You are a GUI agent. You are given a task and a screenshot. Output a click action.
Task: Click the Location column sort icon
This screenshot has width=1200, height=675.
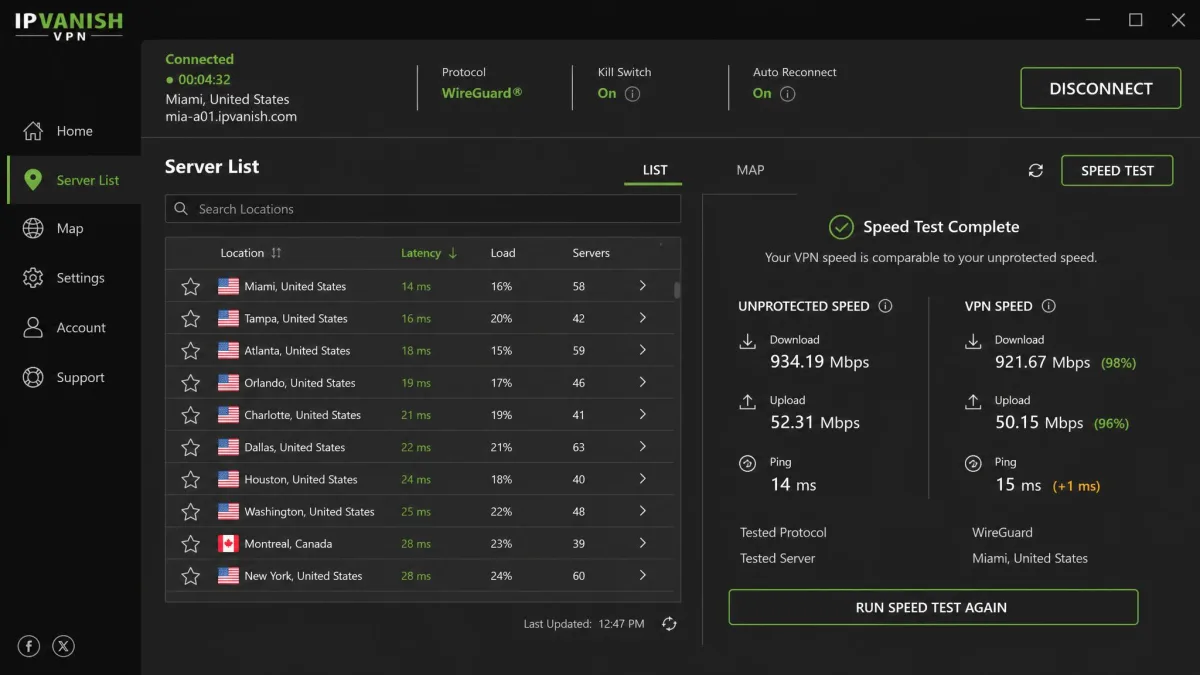pyautogui.click(x=277, y=253)
